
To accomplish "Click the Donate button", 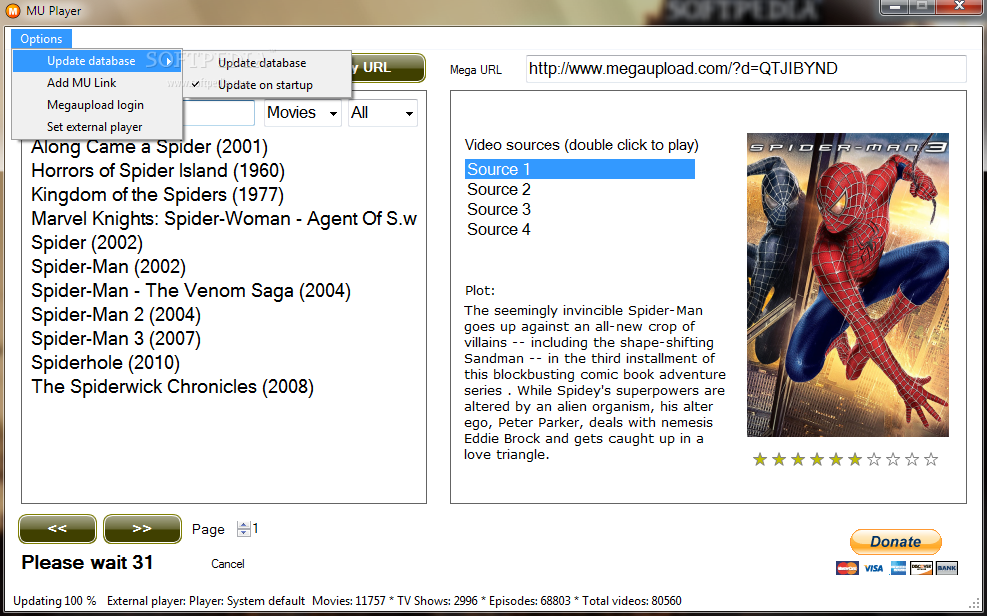I will point(896,542).
